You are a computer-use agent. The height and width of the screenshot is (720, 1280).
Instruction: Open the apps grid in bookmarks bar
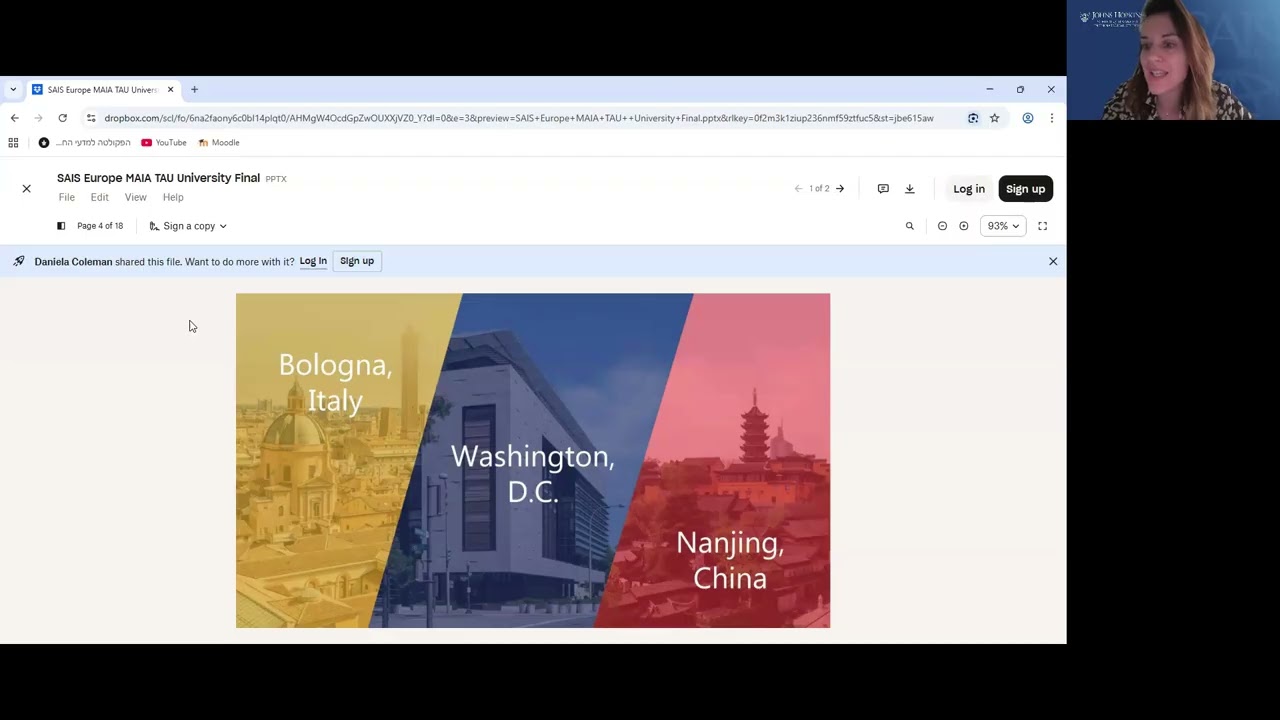13,143
